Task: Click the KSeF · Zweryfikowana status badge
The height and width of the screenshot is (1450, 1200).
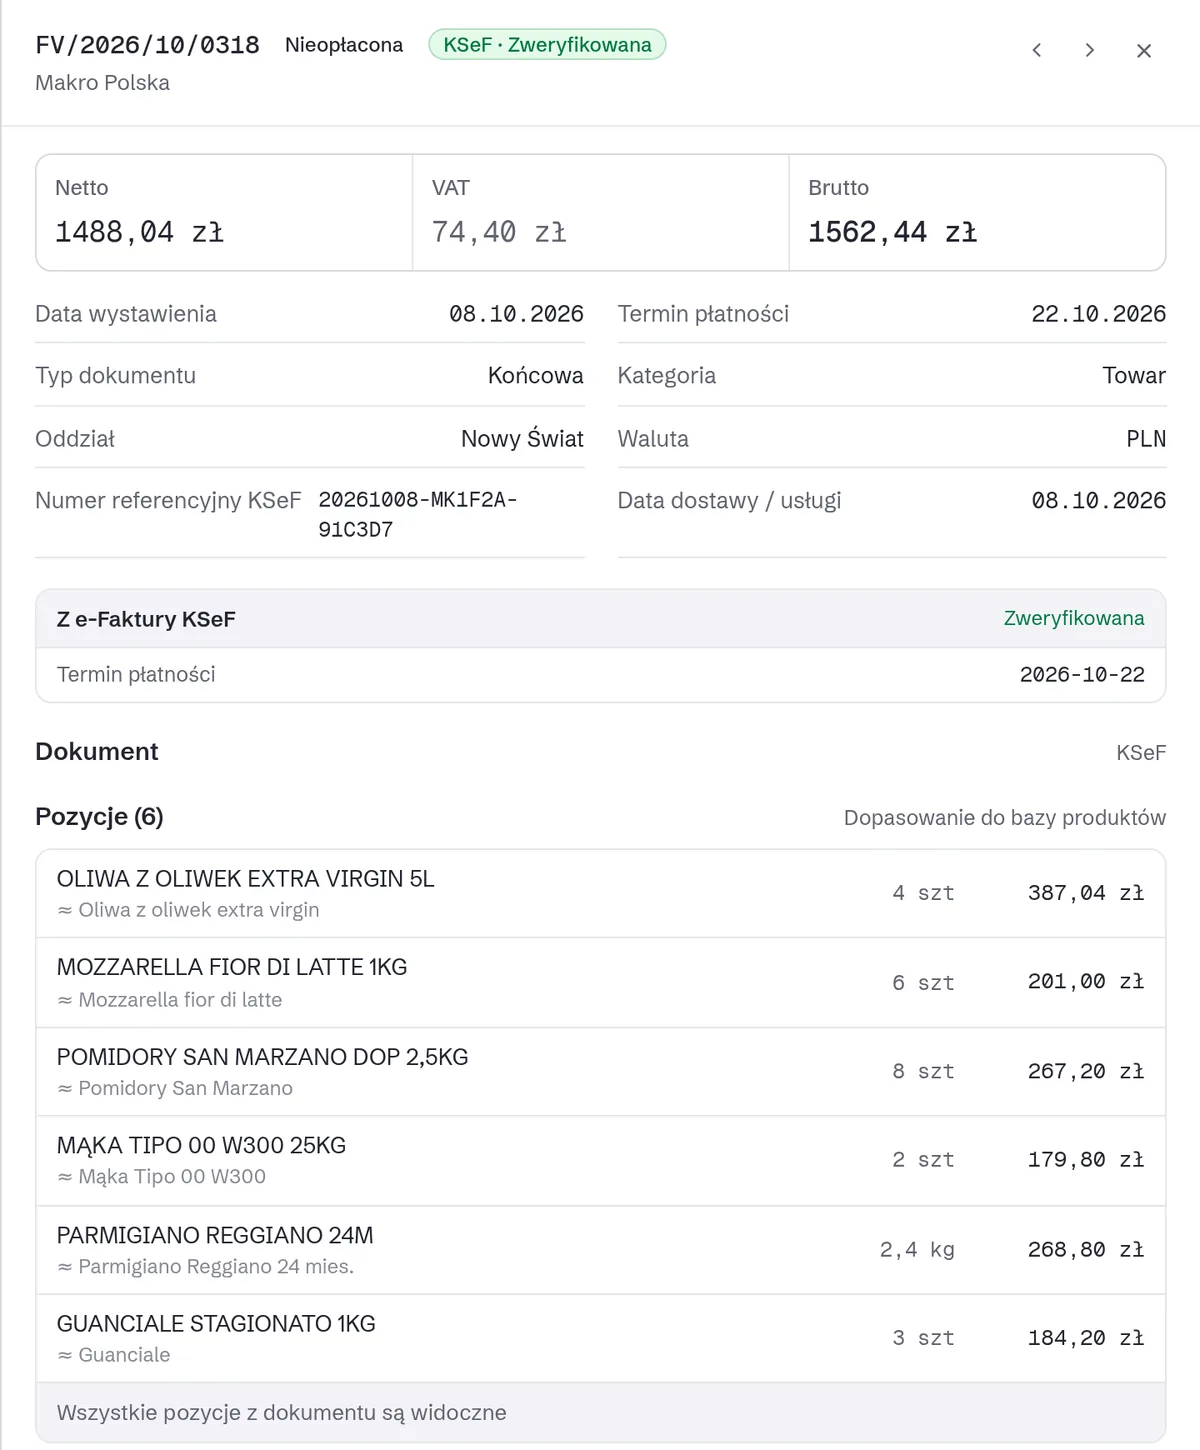Action: (547, 45)
